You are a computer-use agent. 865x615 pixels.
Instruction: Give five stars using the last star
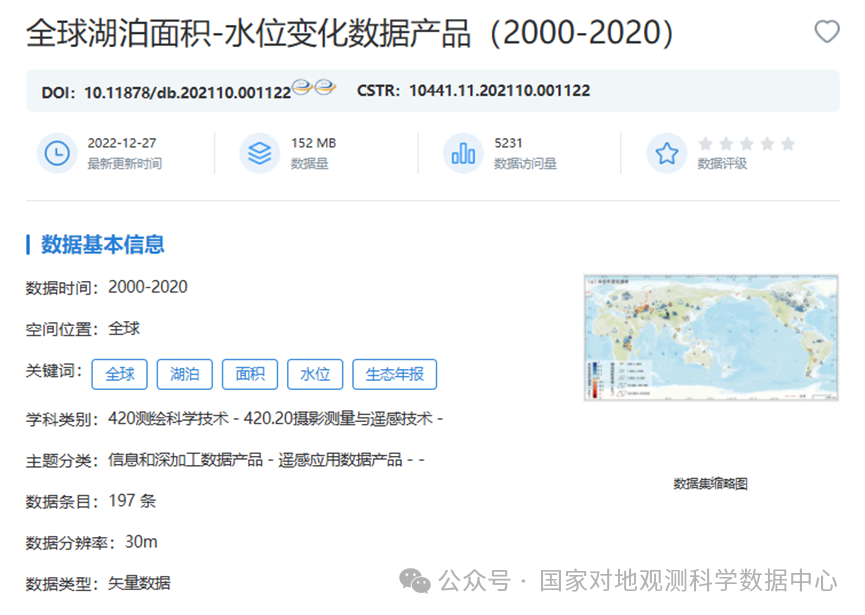pyautogui.click(x=787, y=144)
